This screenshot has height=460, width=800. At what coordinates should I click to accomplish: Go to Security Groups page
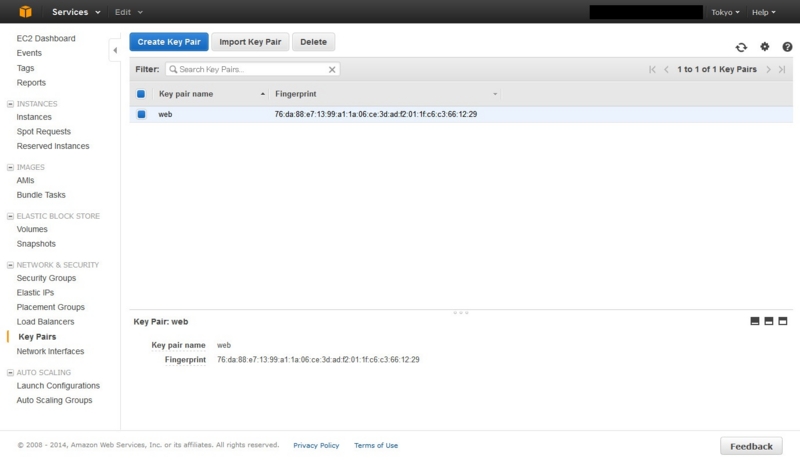pyautogui.click(x=46, y=278)
